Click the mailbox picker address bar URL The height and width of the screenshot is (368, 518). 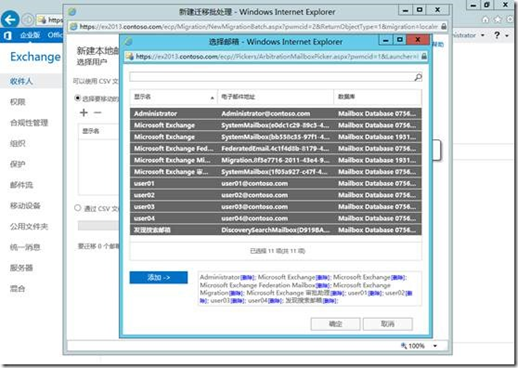[277, 56]
